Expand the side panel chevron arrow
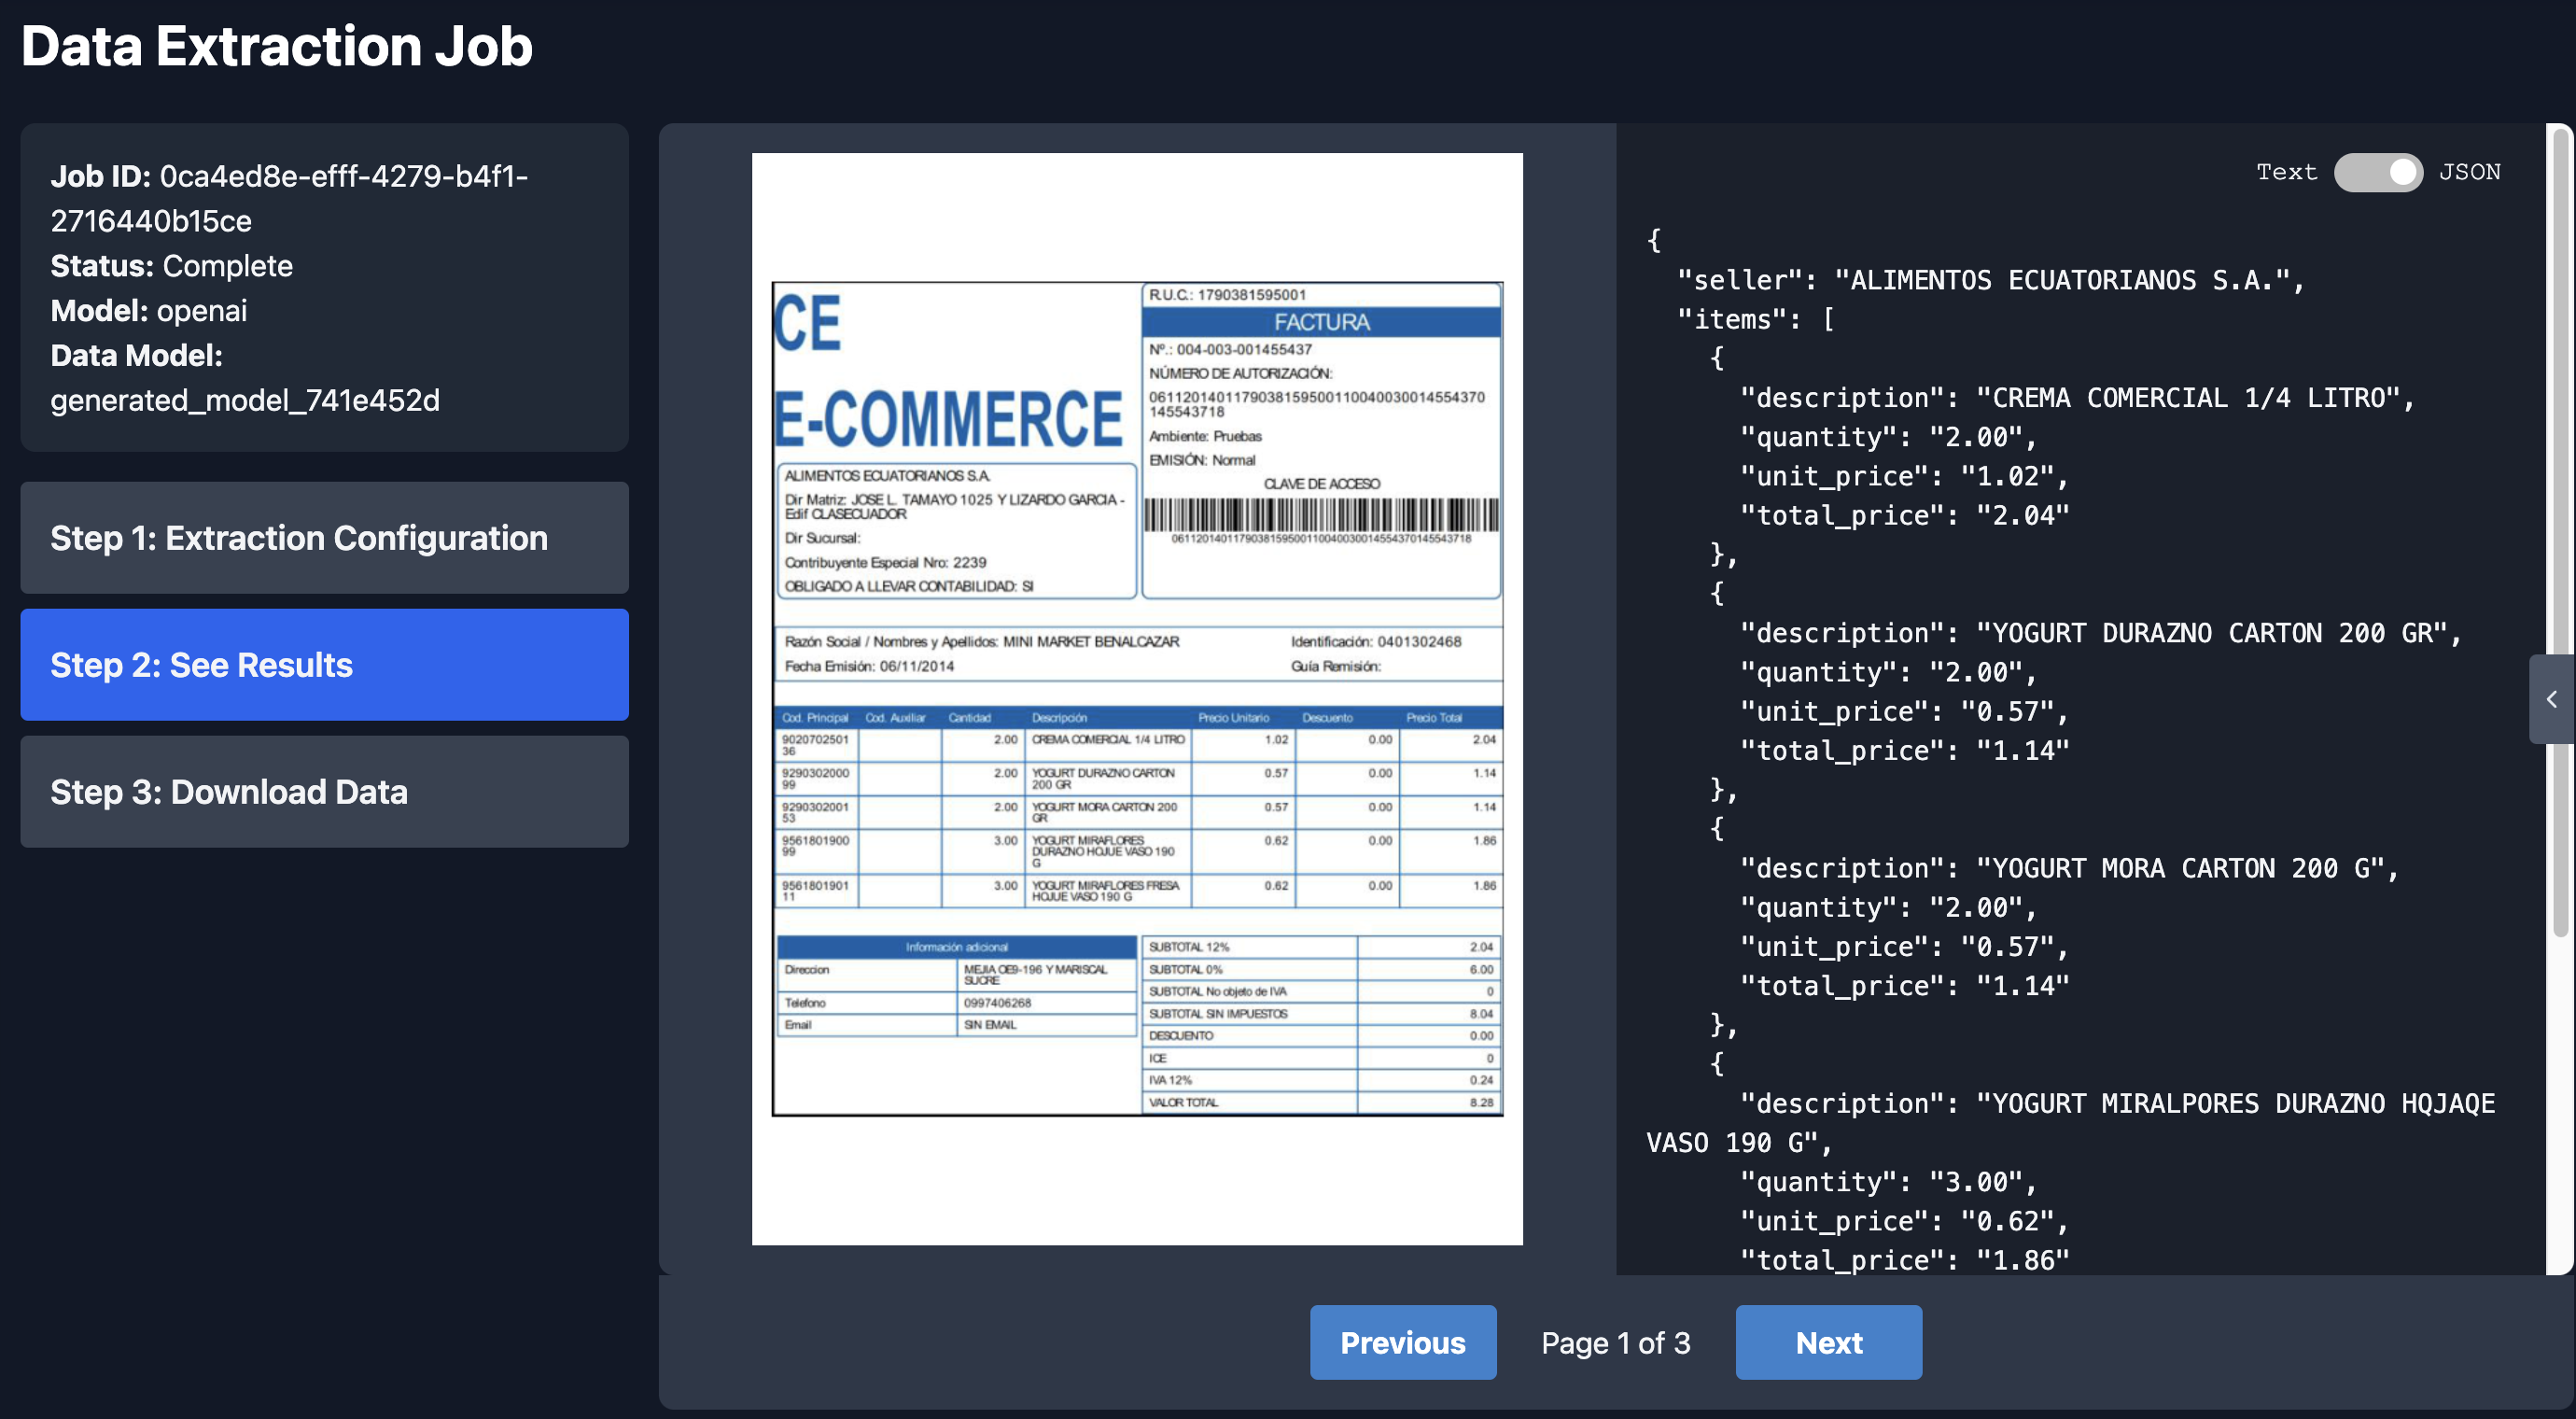Viewport: 2576px width, 1419px height. tap(2551, 699)
